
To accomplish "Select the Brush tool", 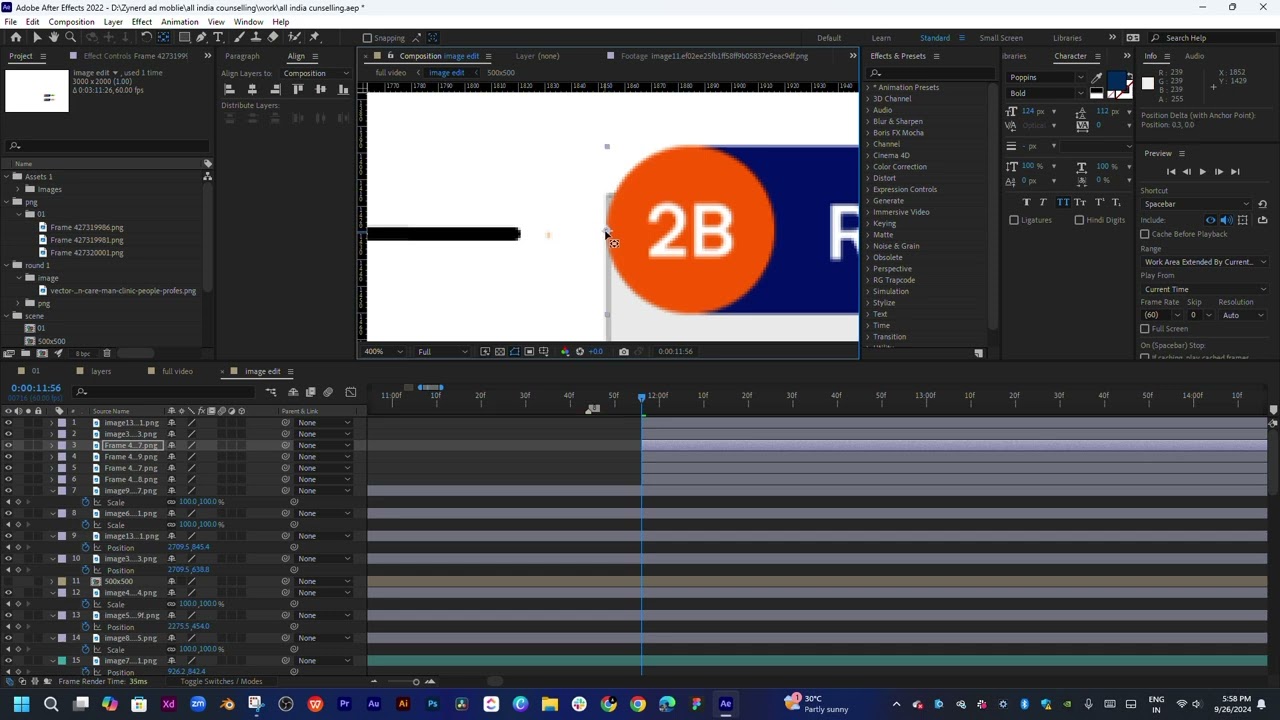I will tap(238, 37).
